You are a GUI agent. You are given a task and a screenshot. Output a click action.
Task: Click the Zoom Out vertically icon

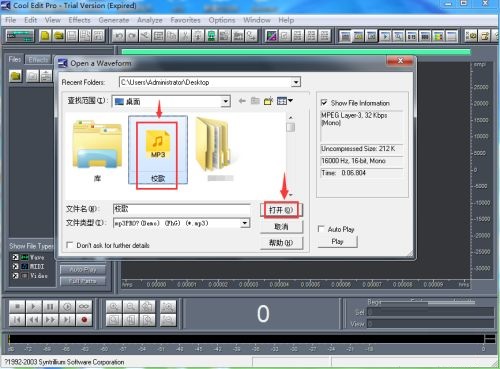(x=168, y=320)
